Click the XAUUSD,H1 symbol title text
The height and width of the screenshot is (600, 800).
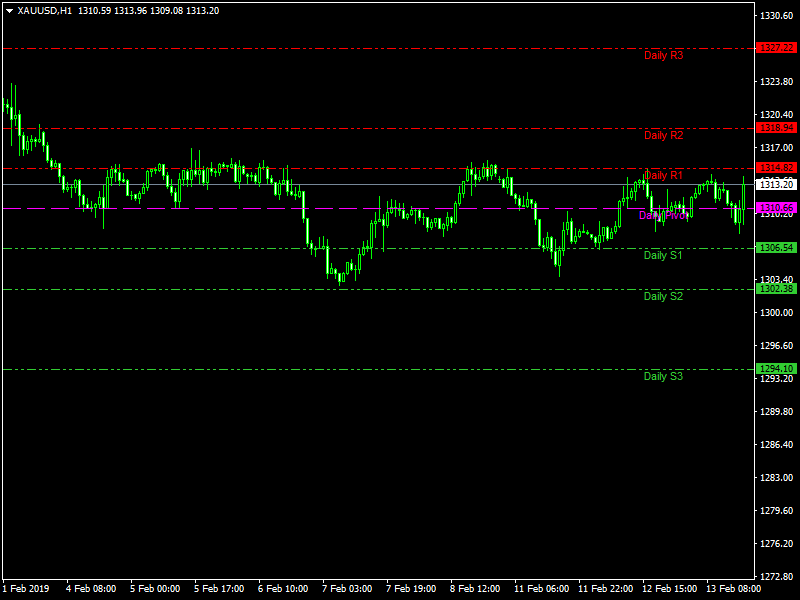(x=45, y=10)
